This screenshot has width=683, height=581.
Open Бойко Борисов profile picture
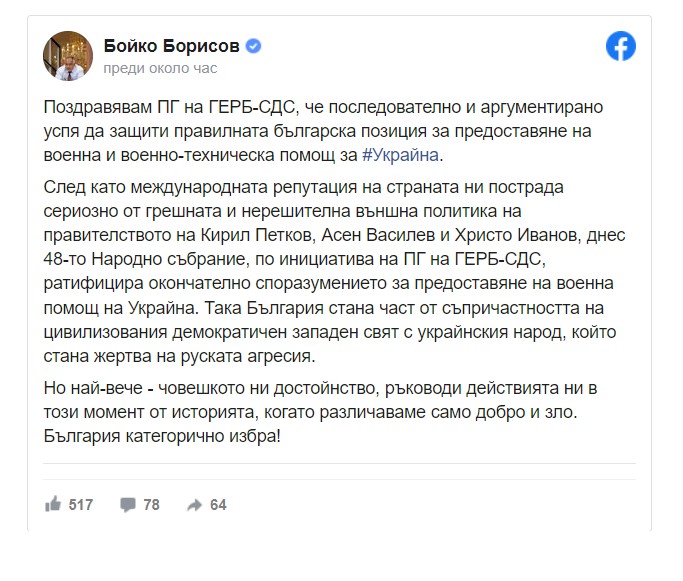pos(66,56)
